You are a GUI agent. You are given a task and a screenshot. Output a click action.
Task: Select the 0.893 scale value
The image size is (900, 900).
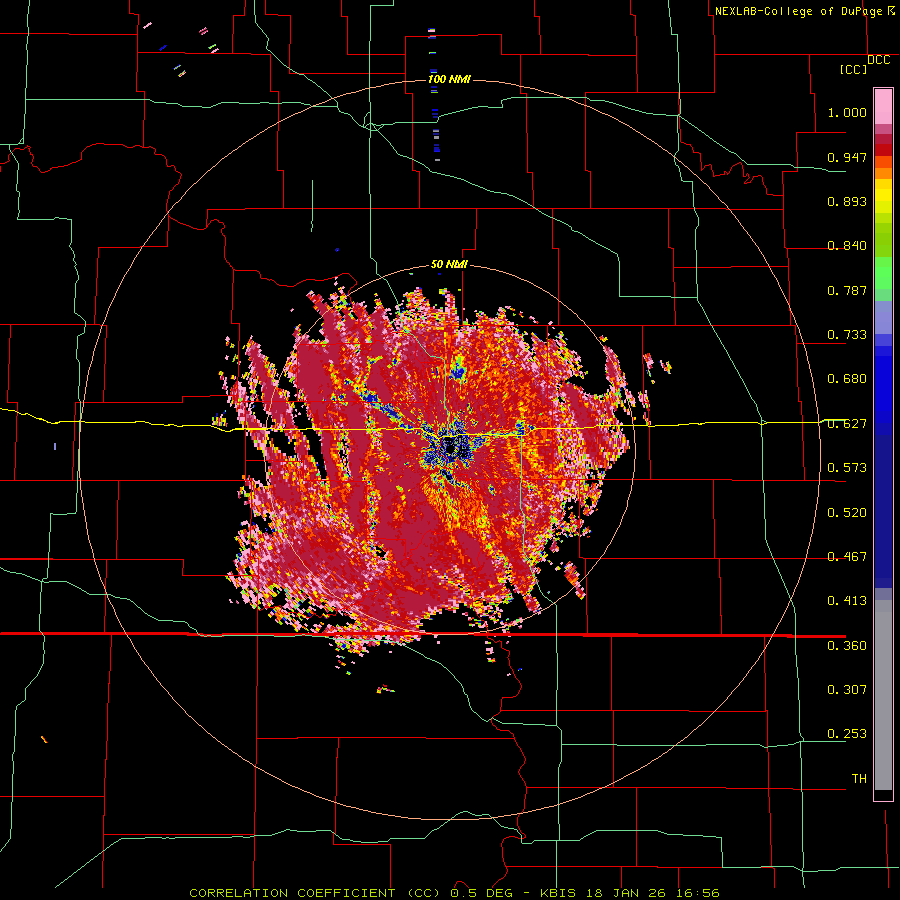847,201
